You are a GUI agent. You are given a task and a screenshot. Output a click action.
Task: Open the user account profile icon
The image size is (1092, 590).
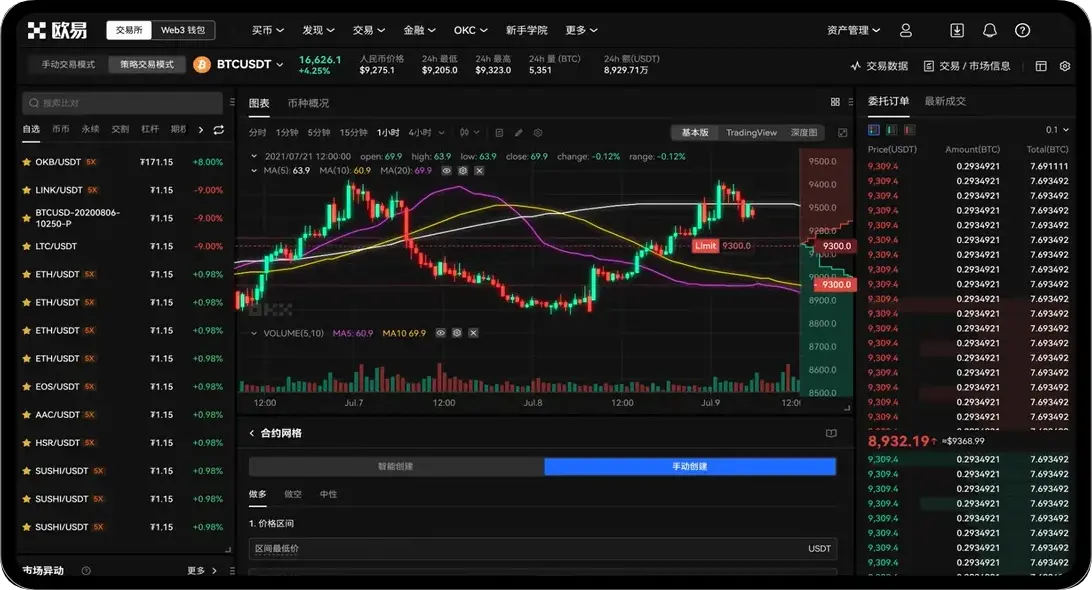[x=905, y=30]
